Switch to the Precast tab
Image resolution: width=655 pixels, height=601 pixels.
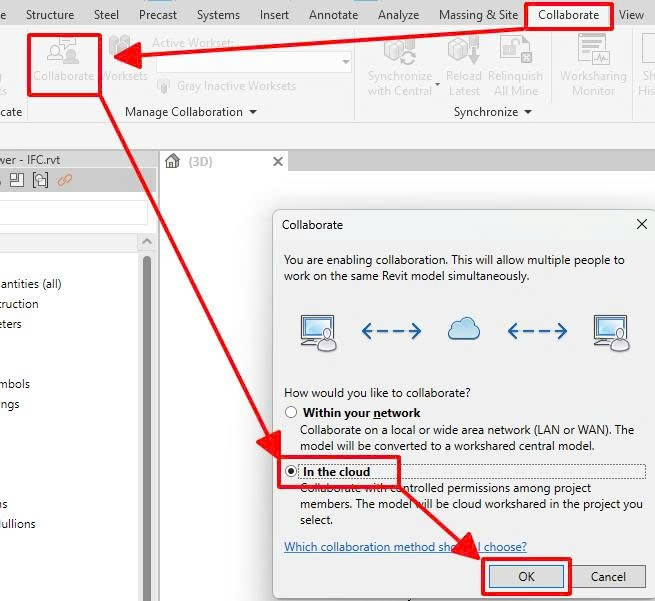pos(157,15)
